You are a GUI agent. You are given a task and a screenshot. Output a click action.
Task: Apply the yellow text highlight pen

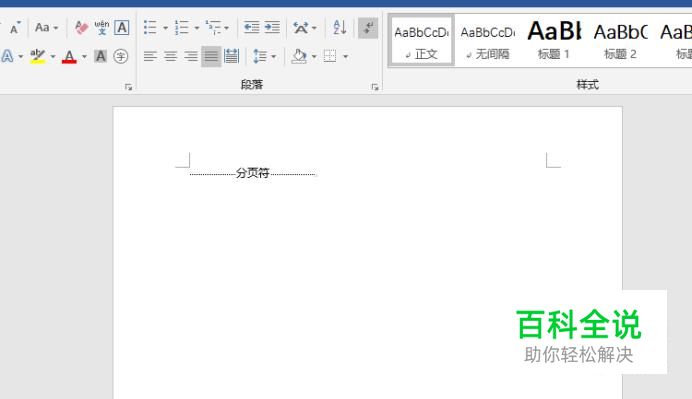[38, 56]
